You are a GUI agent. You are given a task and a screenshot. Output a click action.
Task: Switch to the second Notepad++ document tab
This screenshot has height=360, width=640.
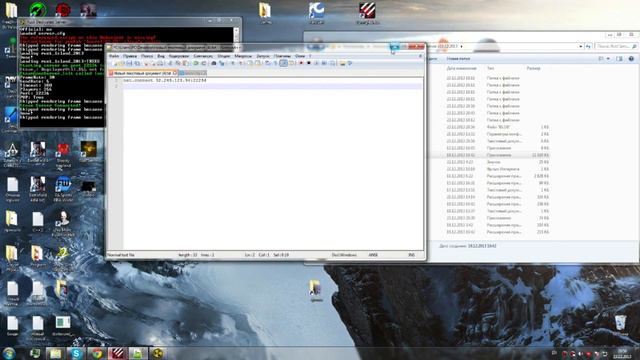(192, 73)
